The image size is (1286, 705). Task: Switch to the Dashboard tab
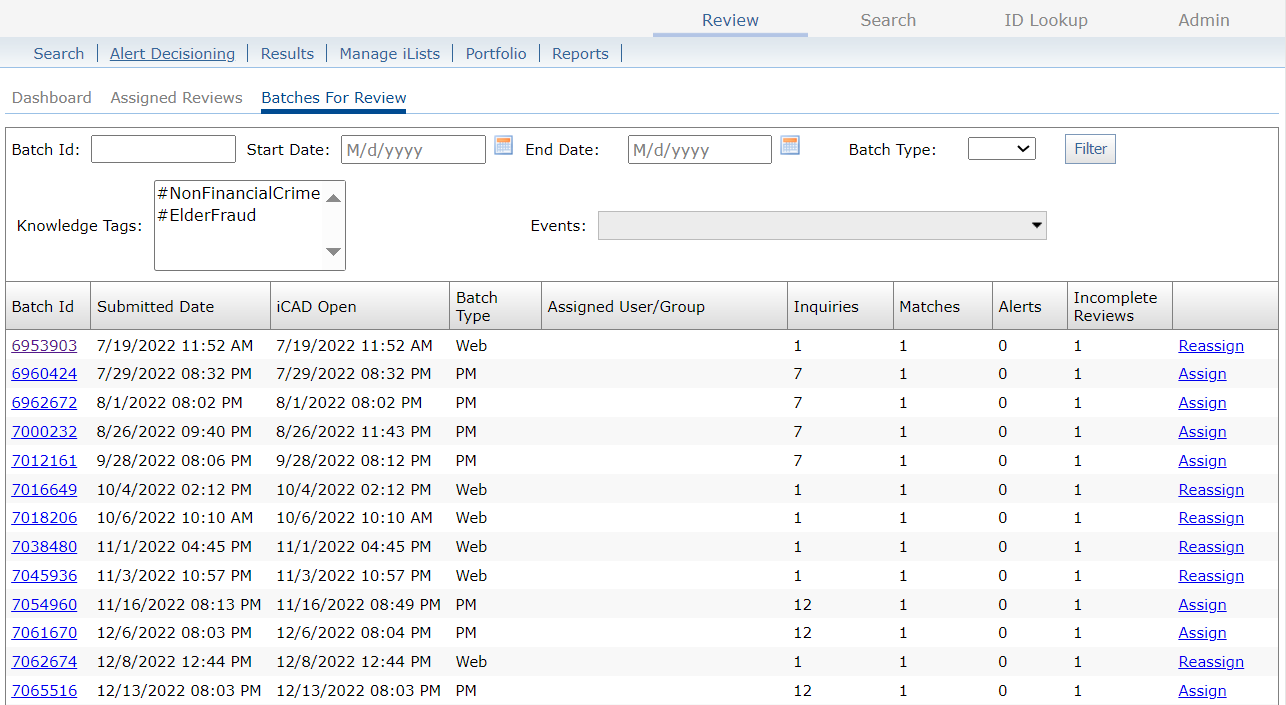(51, 97)
